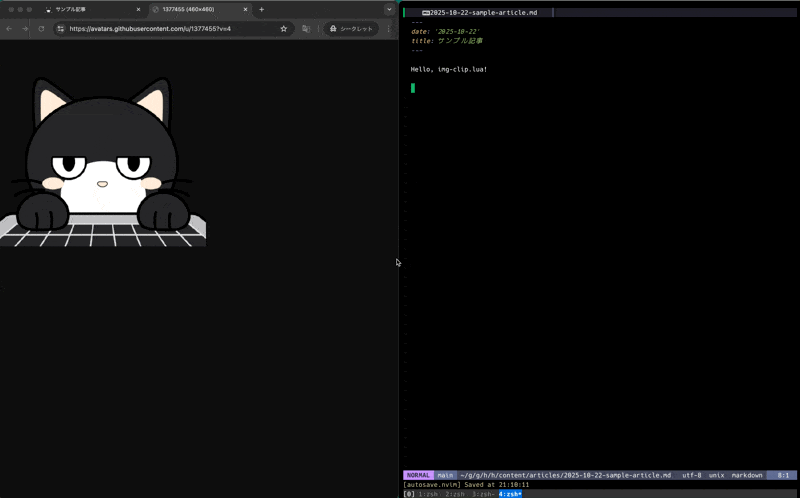Reload the current page
800x498 pixels.
pyautogui.click(x=41, y=29)
